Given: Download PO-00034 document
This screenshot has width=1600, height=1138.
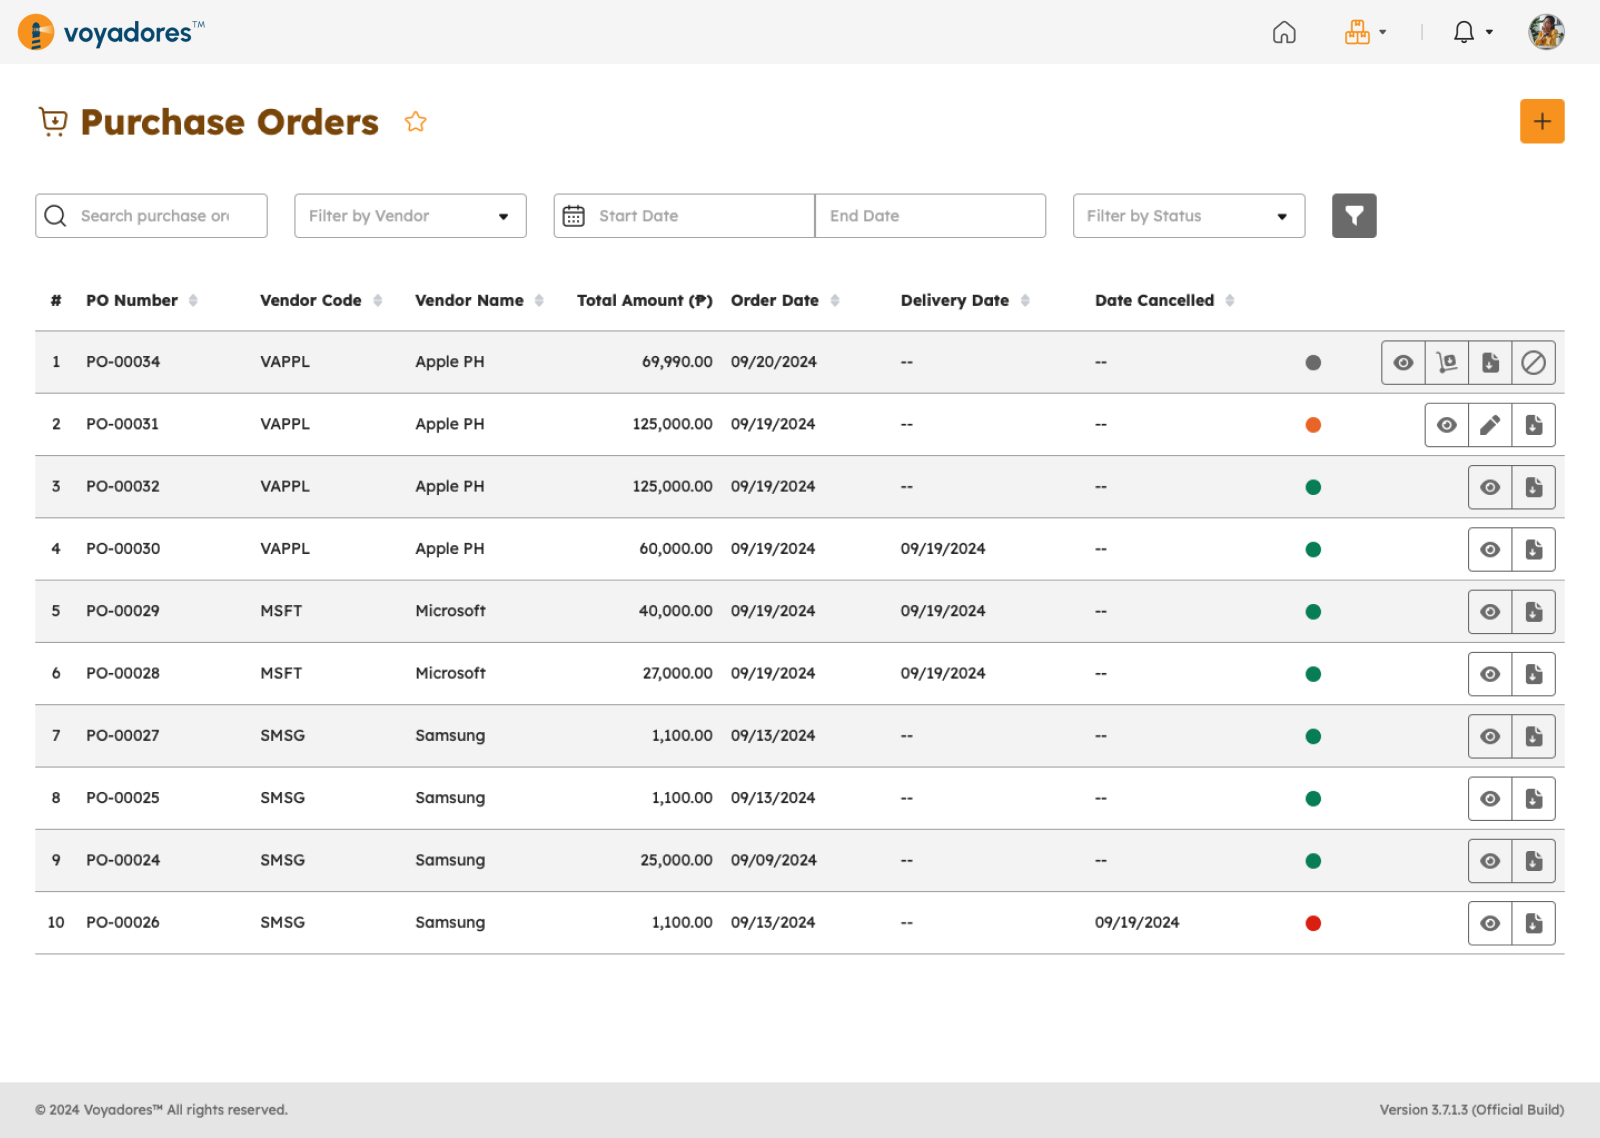Looking at the screenshot, I should (1490, 363).
